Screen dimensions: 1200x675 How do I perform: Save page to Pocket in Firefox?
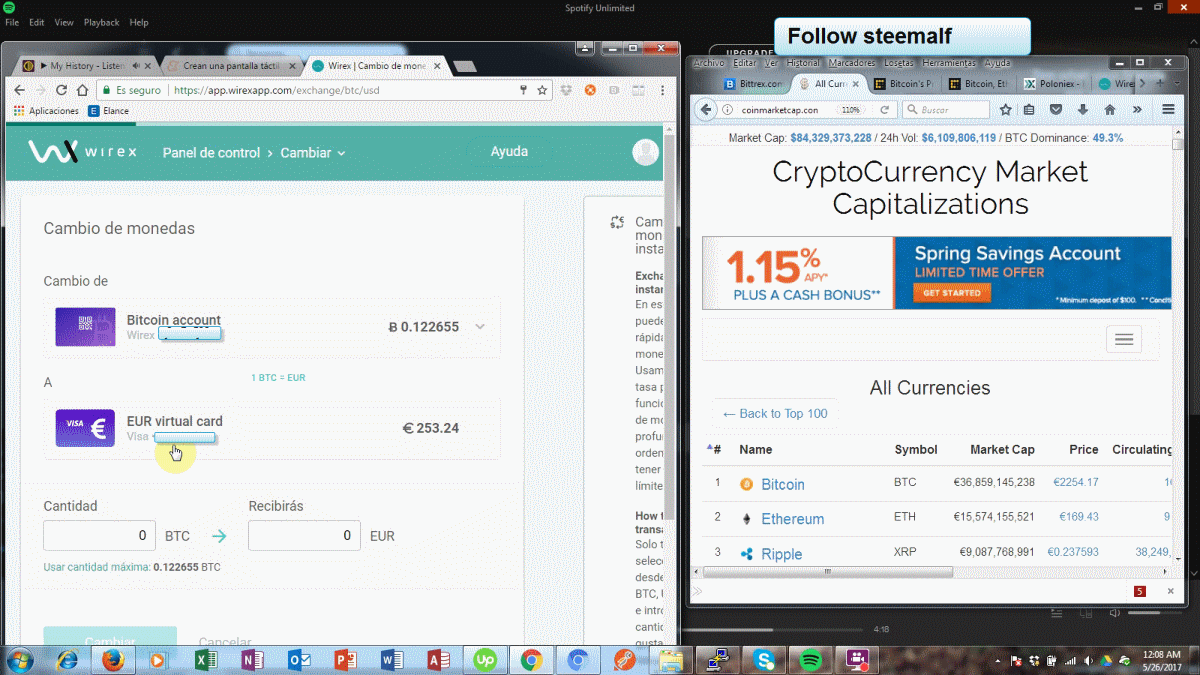pyautogui.click(x=1056, y=110)
